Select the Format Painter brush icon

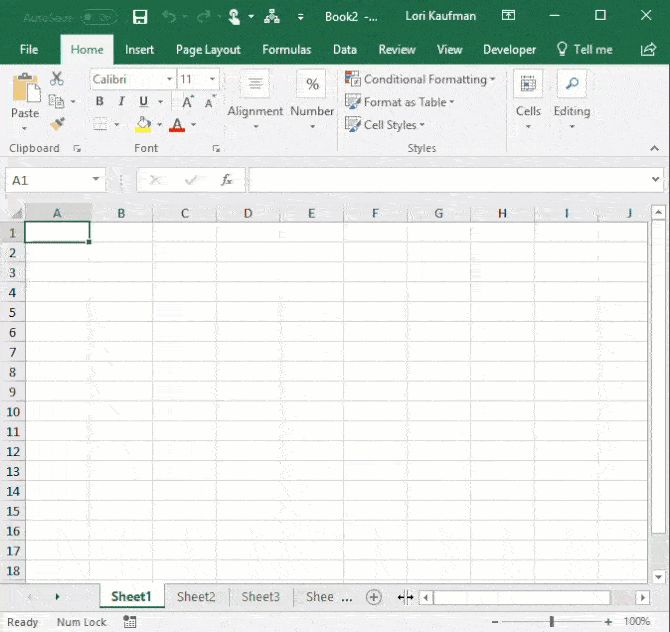(x=57, y=124)
